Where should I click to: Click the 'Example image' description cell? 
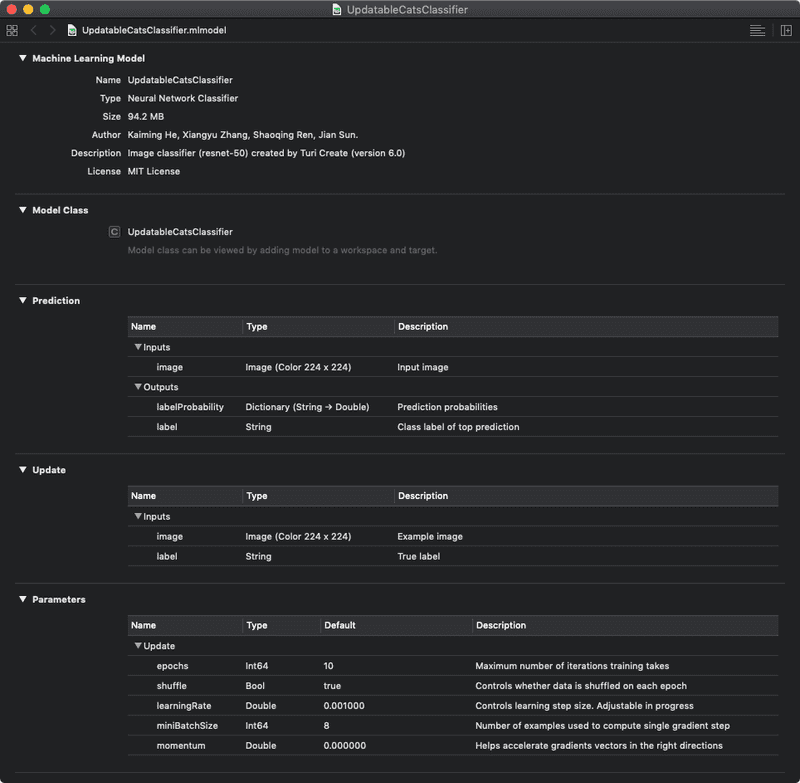(430, 537)
